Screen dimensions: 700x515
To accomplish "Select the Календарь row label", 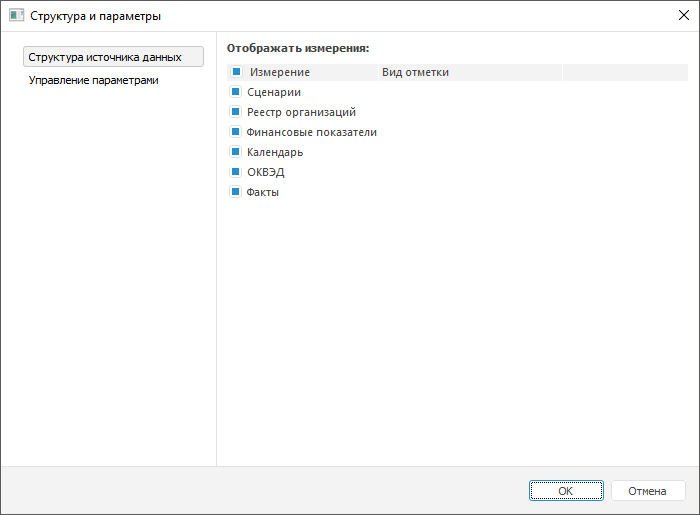I will (x=275, y=152).
